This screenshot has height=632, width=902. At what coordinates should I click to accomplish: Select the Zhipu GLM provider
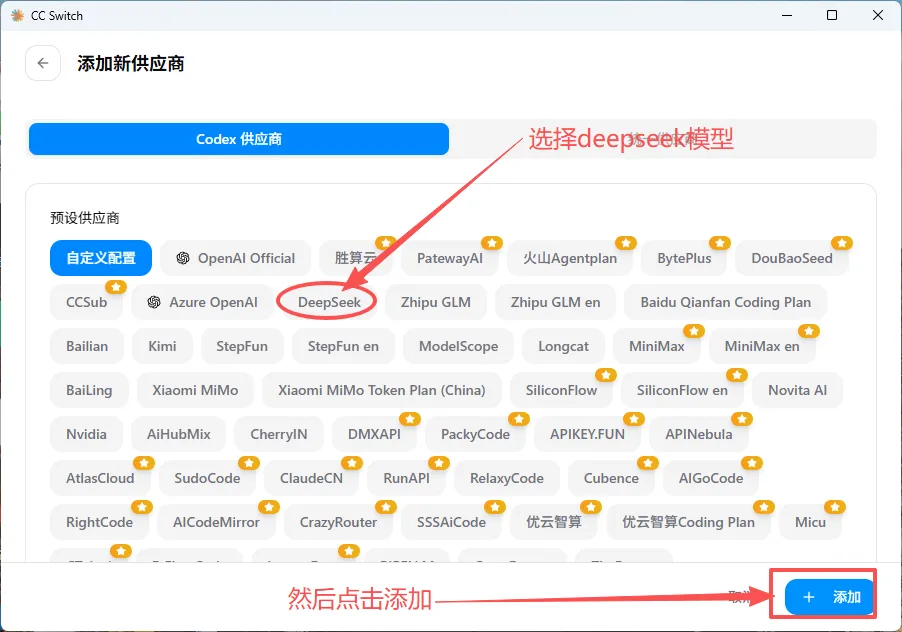(435, 302)
